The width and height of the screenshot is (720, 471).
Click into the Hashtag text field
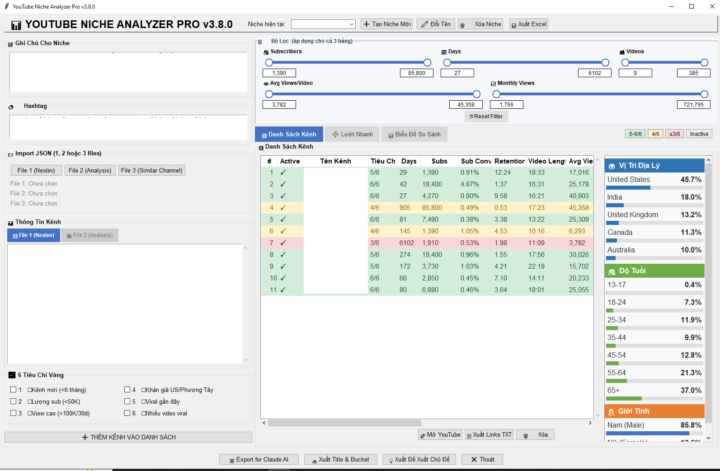128,127
